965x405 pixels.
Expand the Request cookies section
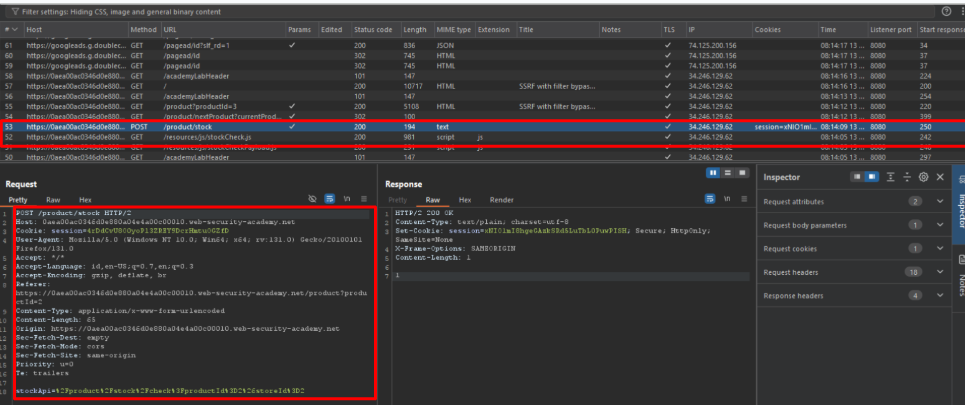[940, 248]
